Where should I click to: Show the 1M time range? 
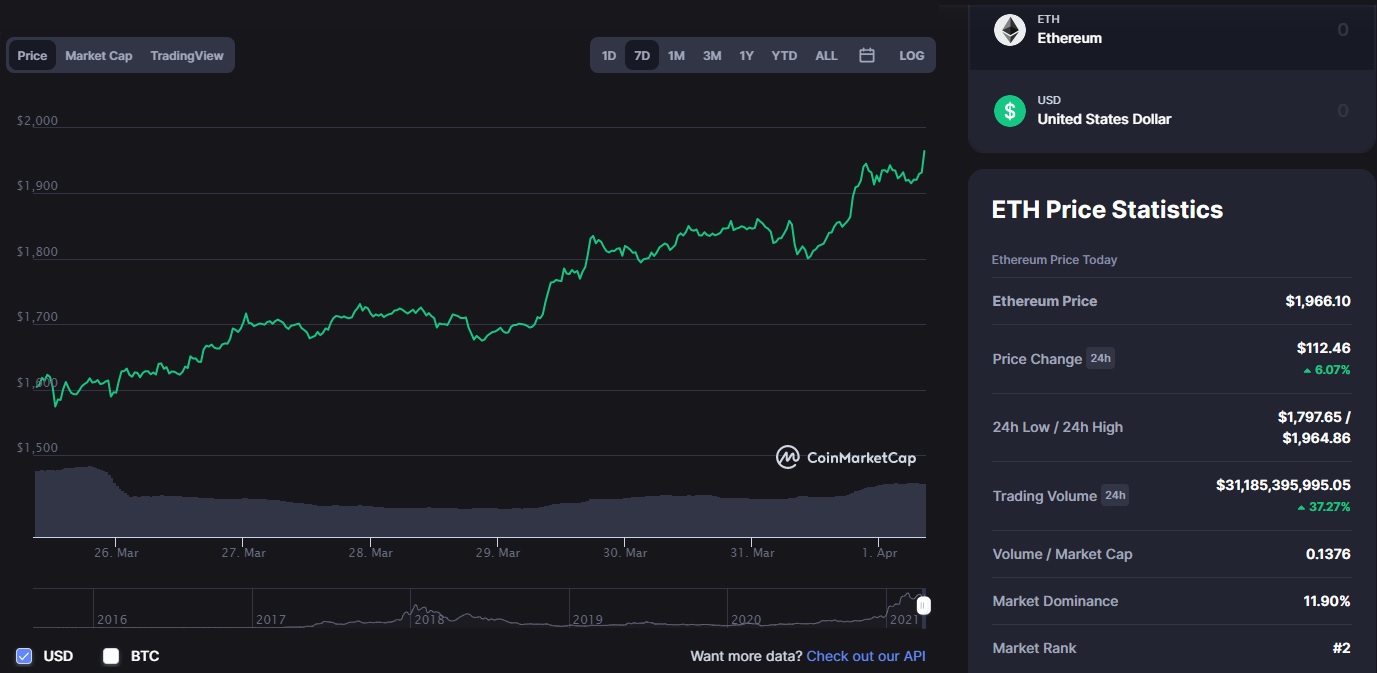pos(676,56)
